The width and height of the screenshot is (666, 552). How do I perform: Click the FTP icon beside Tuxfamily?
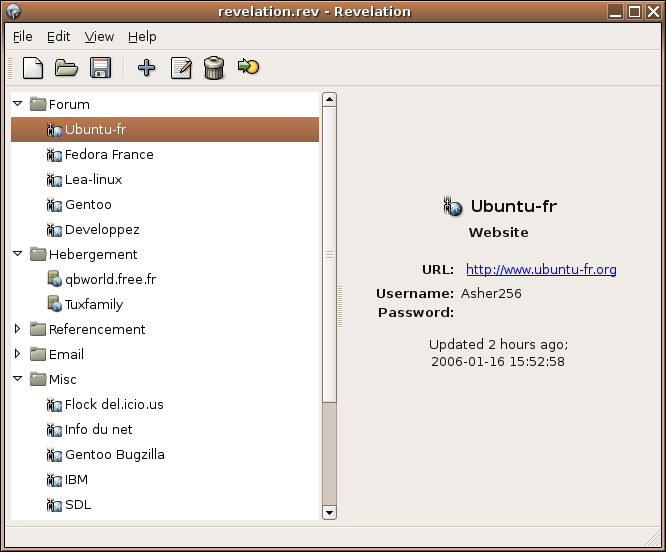[x=54, y=304]
